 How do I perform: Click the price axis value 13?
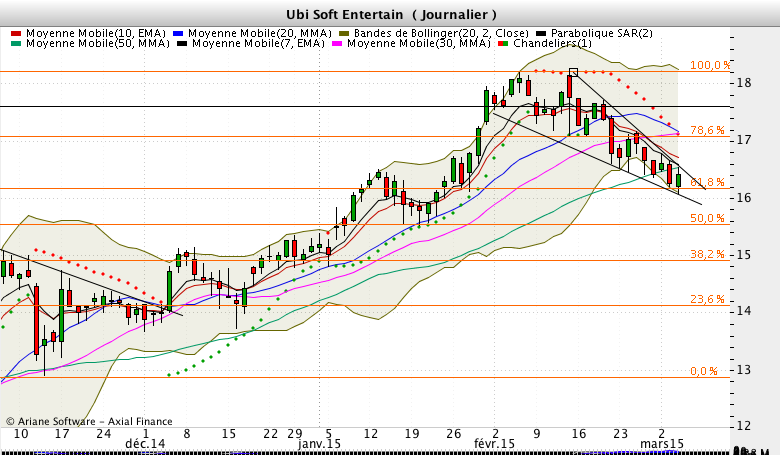744,370
